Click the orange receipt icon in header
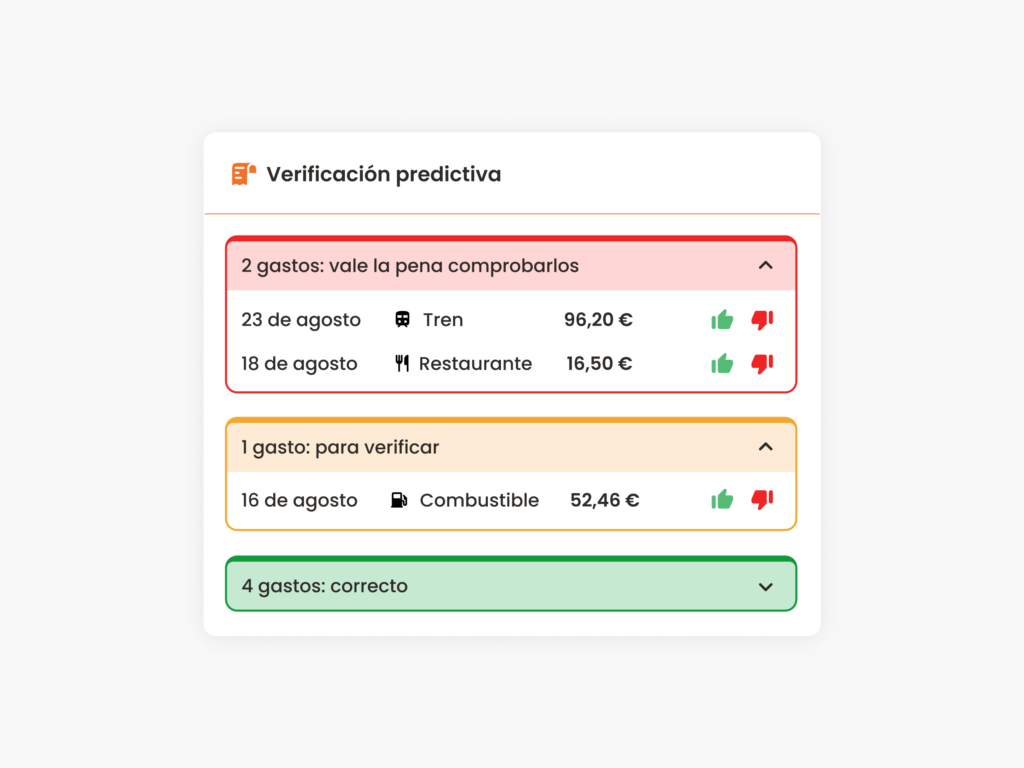This screenshot has width=1024, height=768. (x=244, y=174)
